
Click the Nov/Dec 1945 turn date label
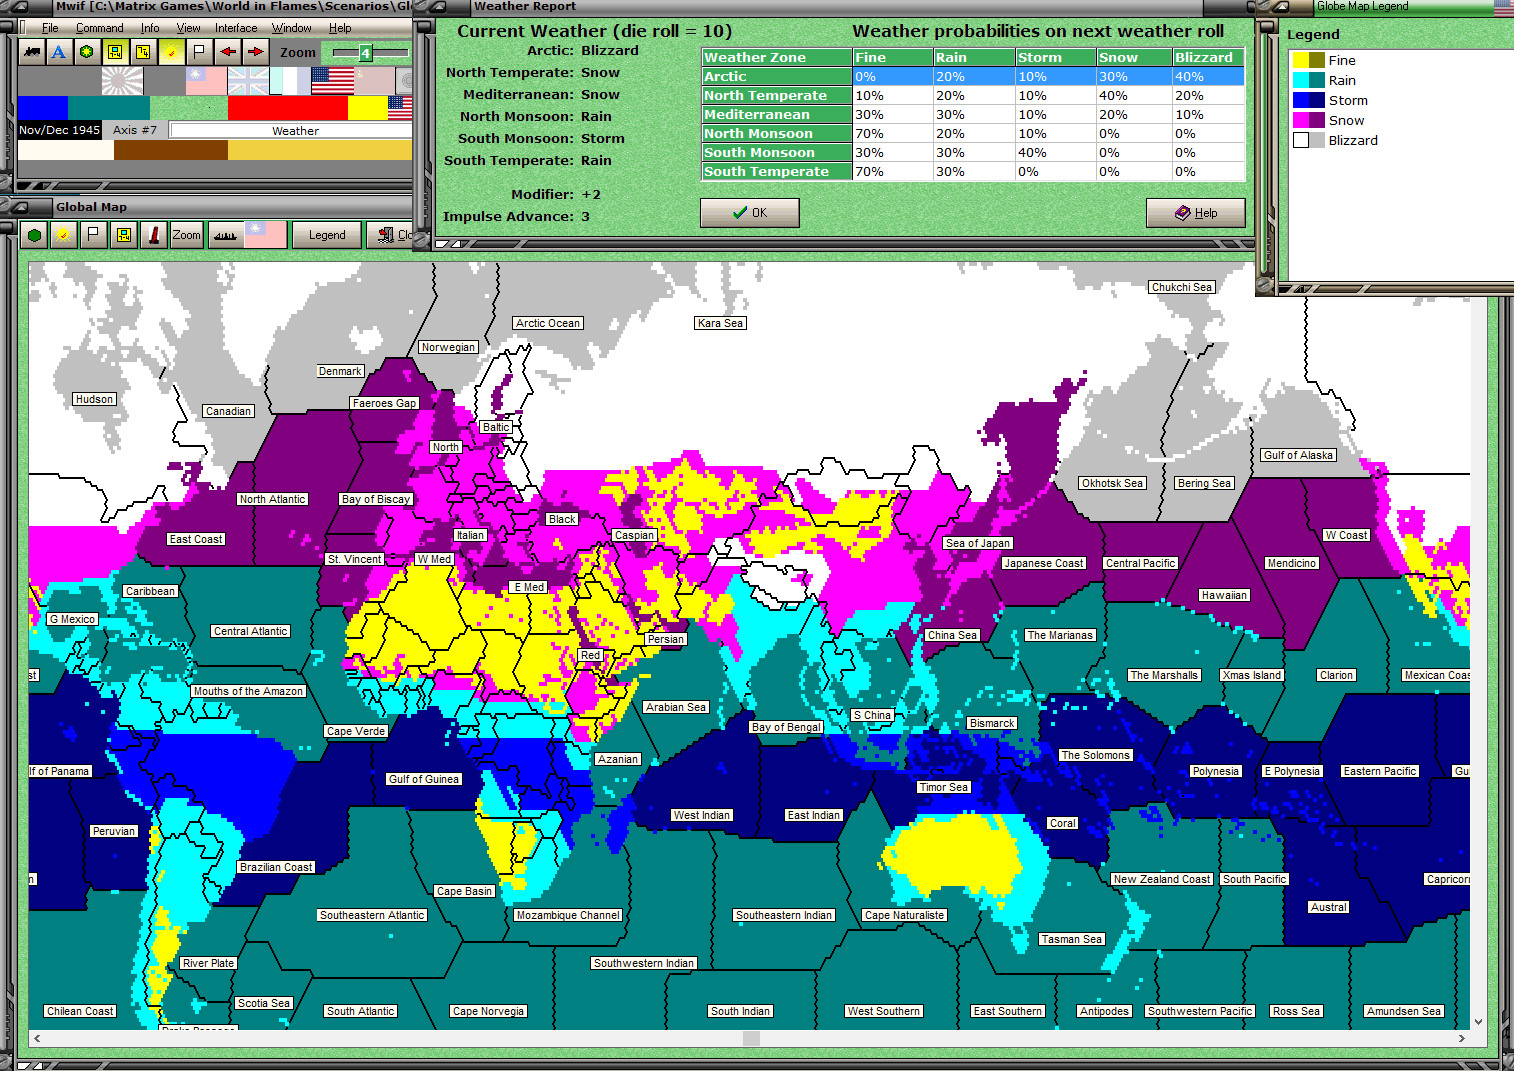[59, 130]
